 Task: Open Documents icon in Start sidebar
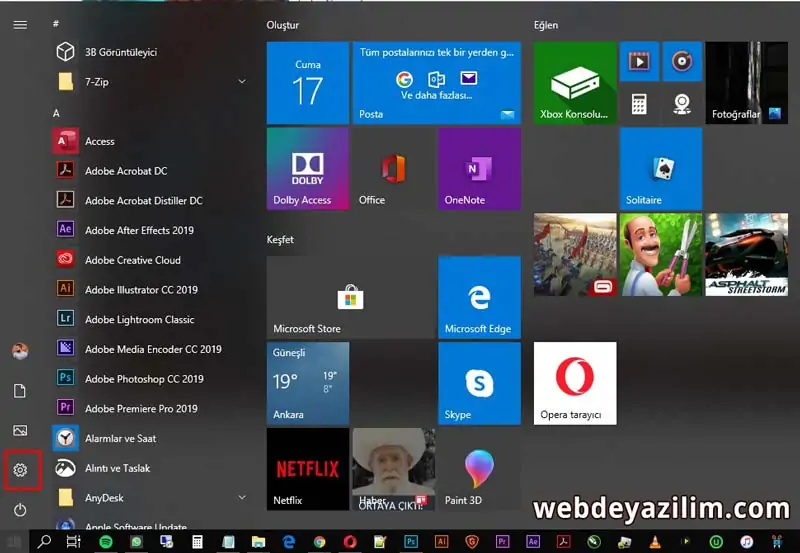pos(20,391)
